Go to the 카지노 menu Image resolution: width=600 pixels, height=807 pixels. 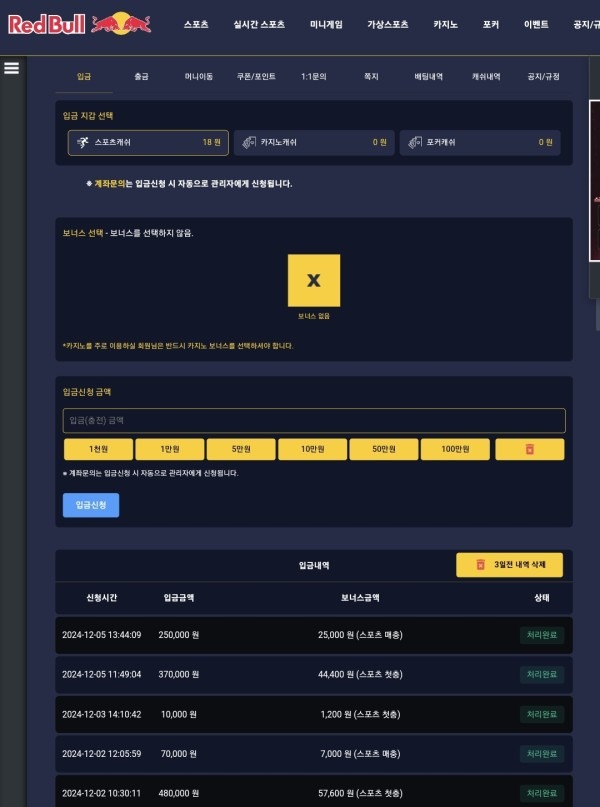tap(446, 24)
